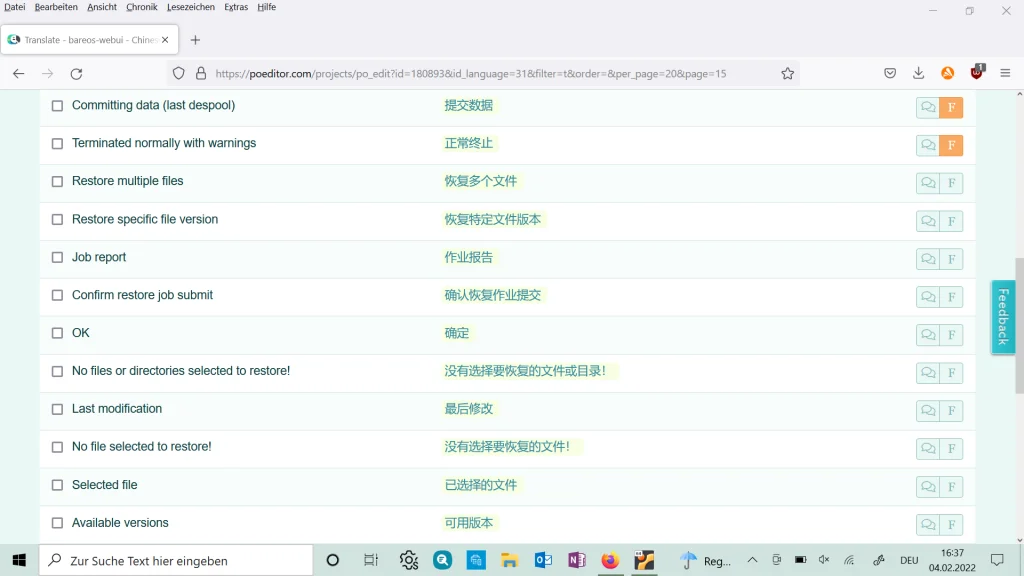The image size is (1024, 576).
Task: Toggle the fuzzy F flag for Terminated normally with warnings
Action: (951, 145)
